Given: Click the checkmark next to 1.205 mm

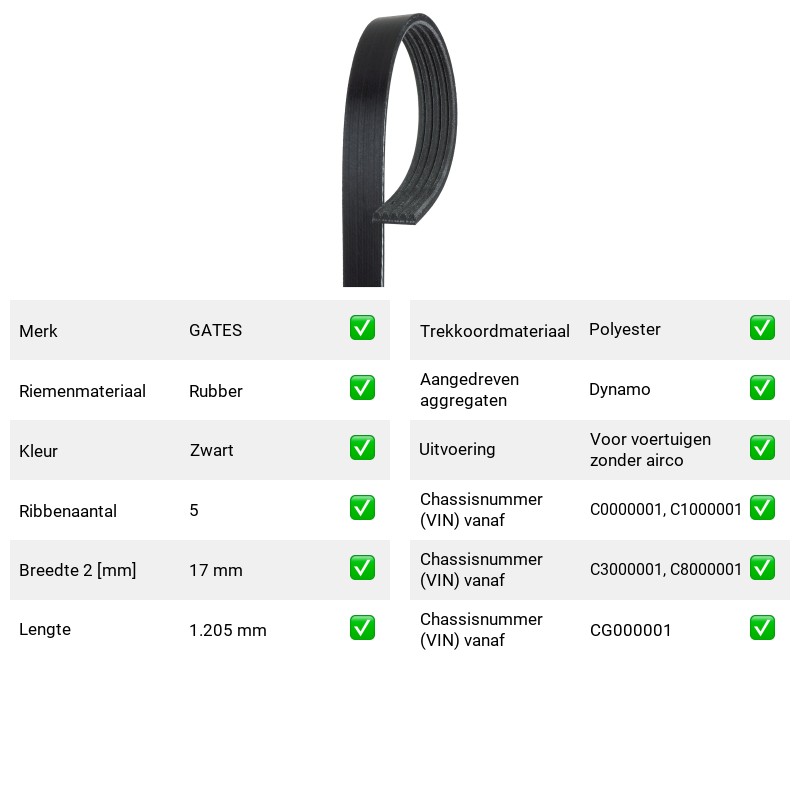Looking at the screenshot, I should [x=362, y=628].
